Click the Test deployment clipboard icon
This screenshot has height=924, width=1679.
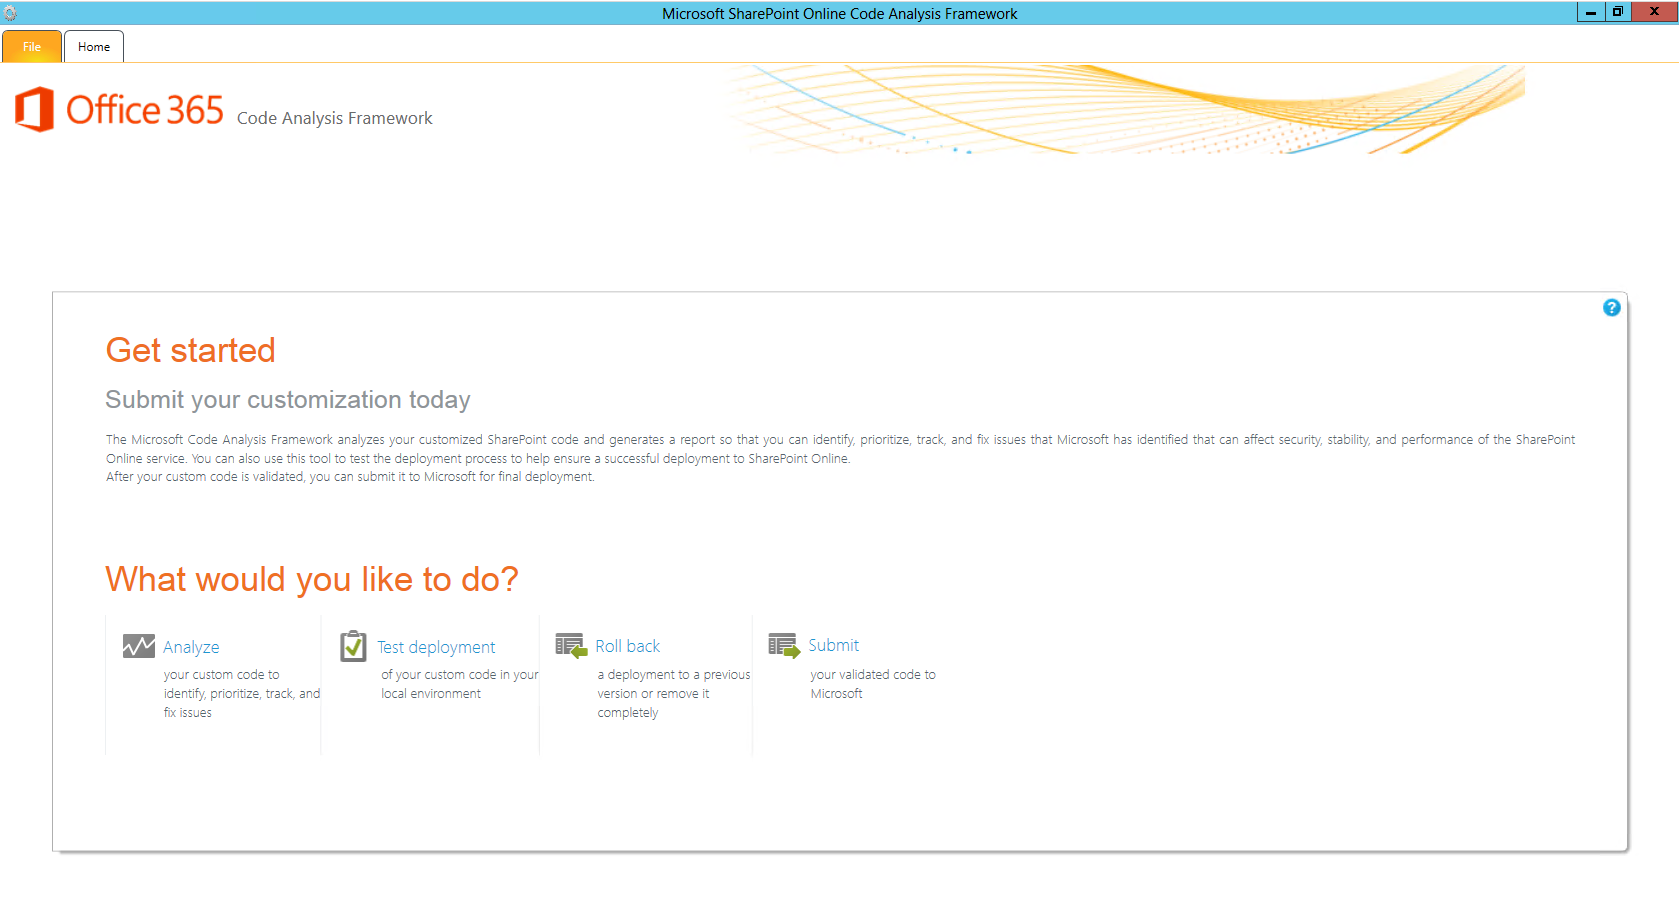coord(353,646)
